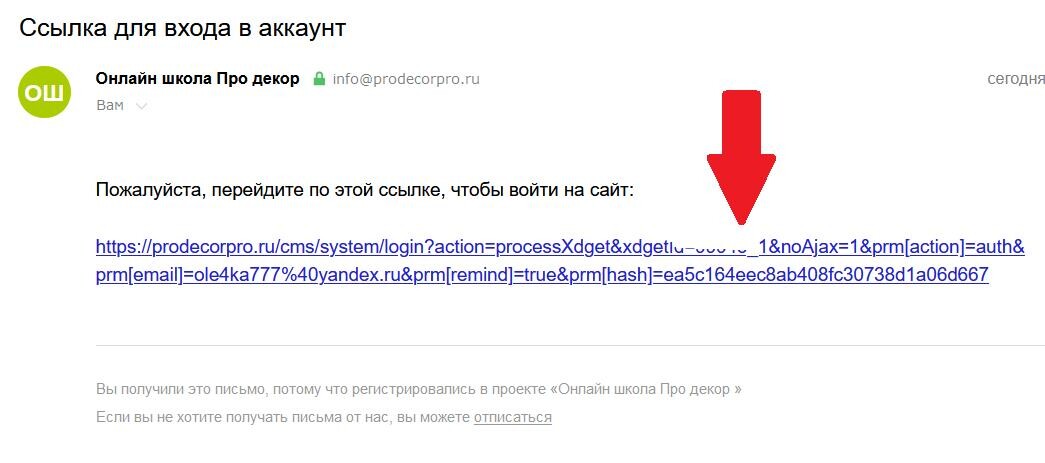Select sender address info@prodecorpro.ru
This screenshot has height=463, width=1045.
pyautogui.click(x=406, y=79)
